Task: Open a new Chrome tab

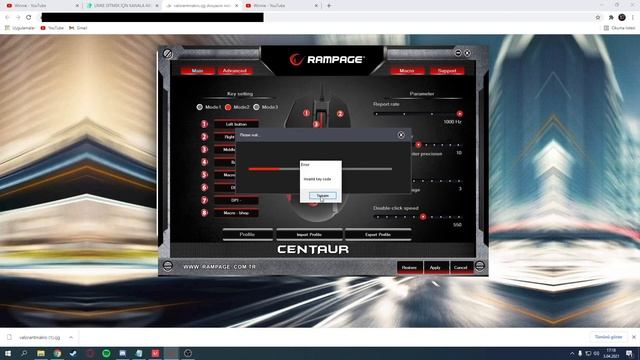Action: (x=329, y=6)
